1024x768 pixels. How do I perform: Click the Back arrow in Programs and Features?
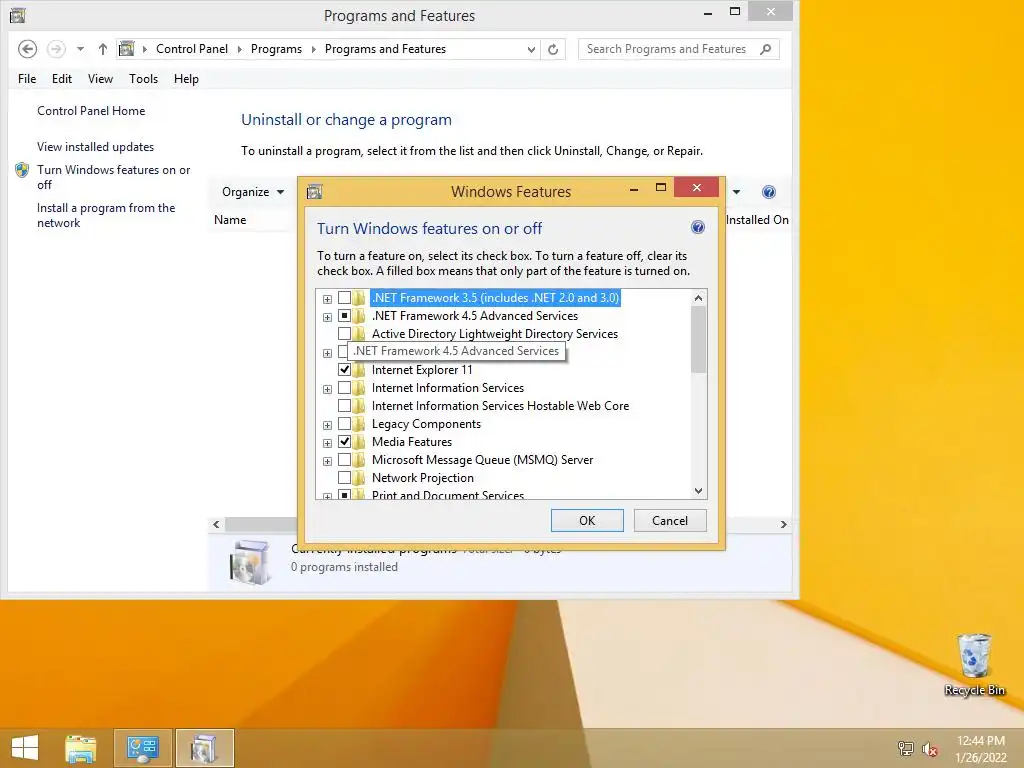click(27, 49)
